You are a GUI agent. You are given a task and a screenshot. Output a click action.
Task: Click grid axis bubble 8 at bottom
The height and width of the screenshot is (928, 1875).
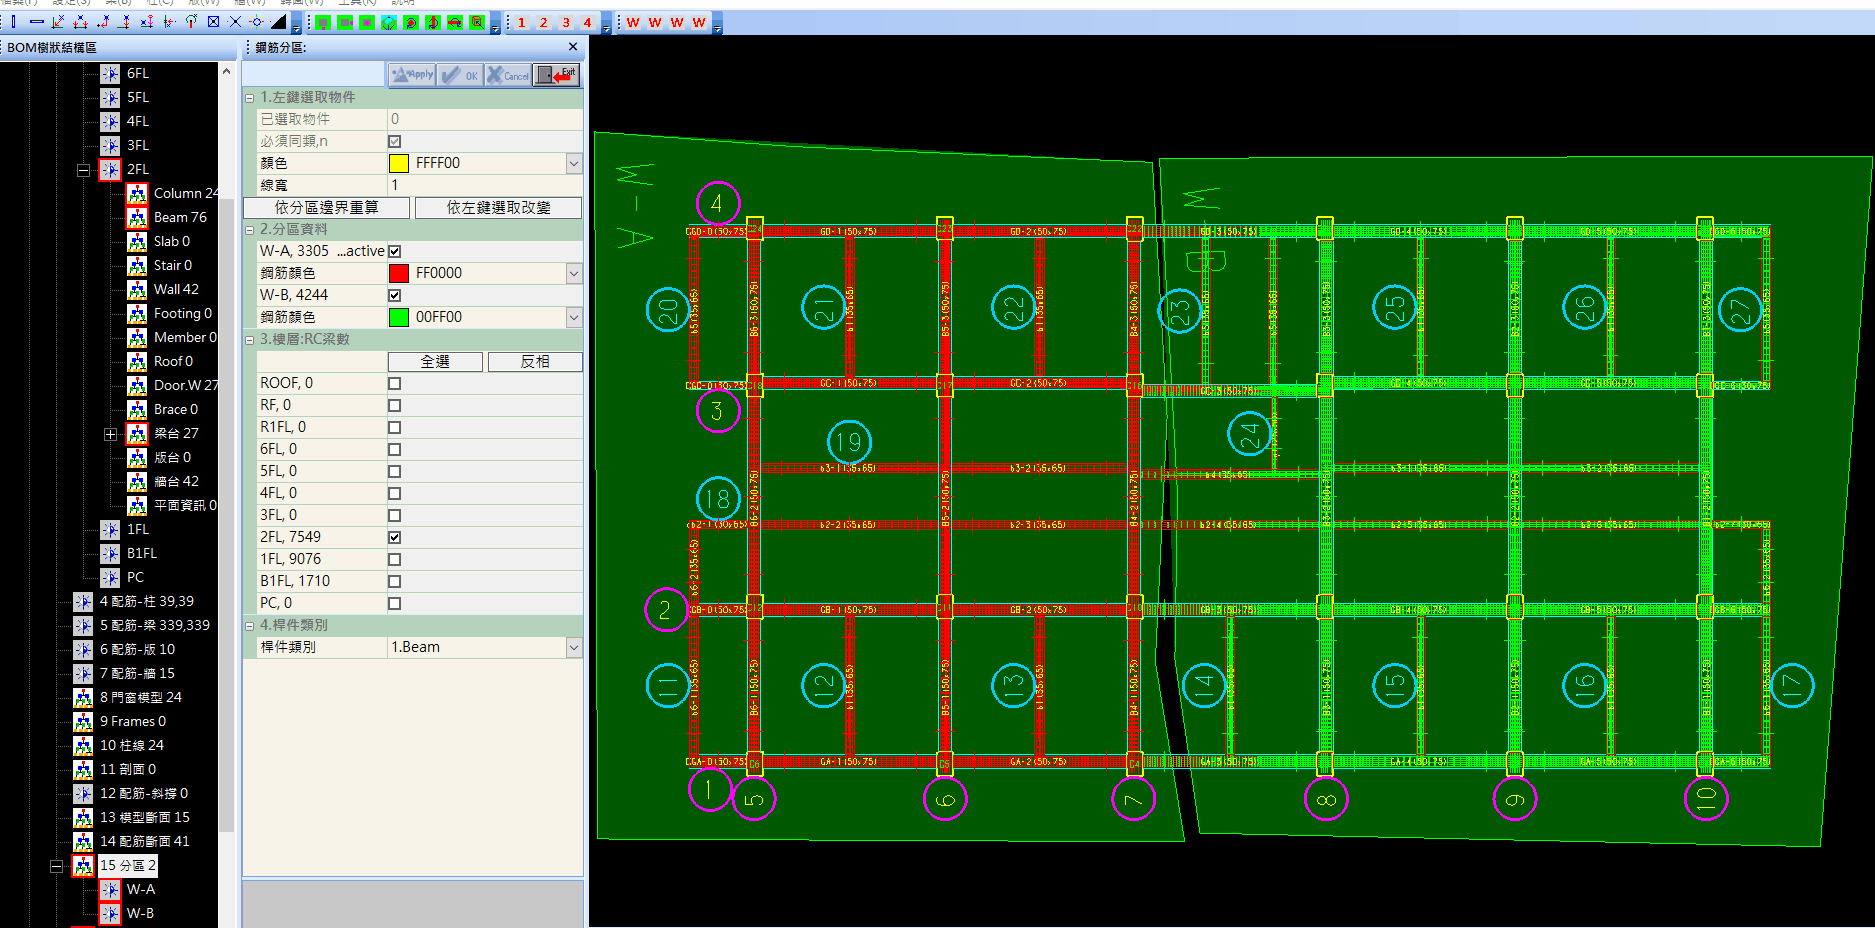click(x=1326, y=799)
